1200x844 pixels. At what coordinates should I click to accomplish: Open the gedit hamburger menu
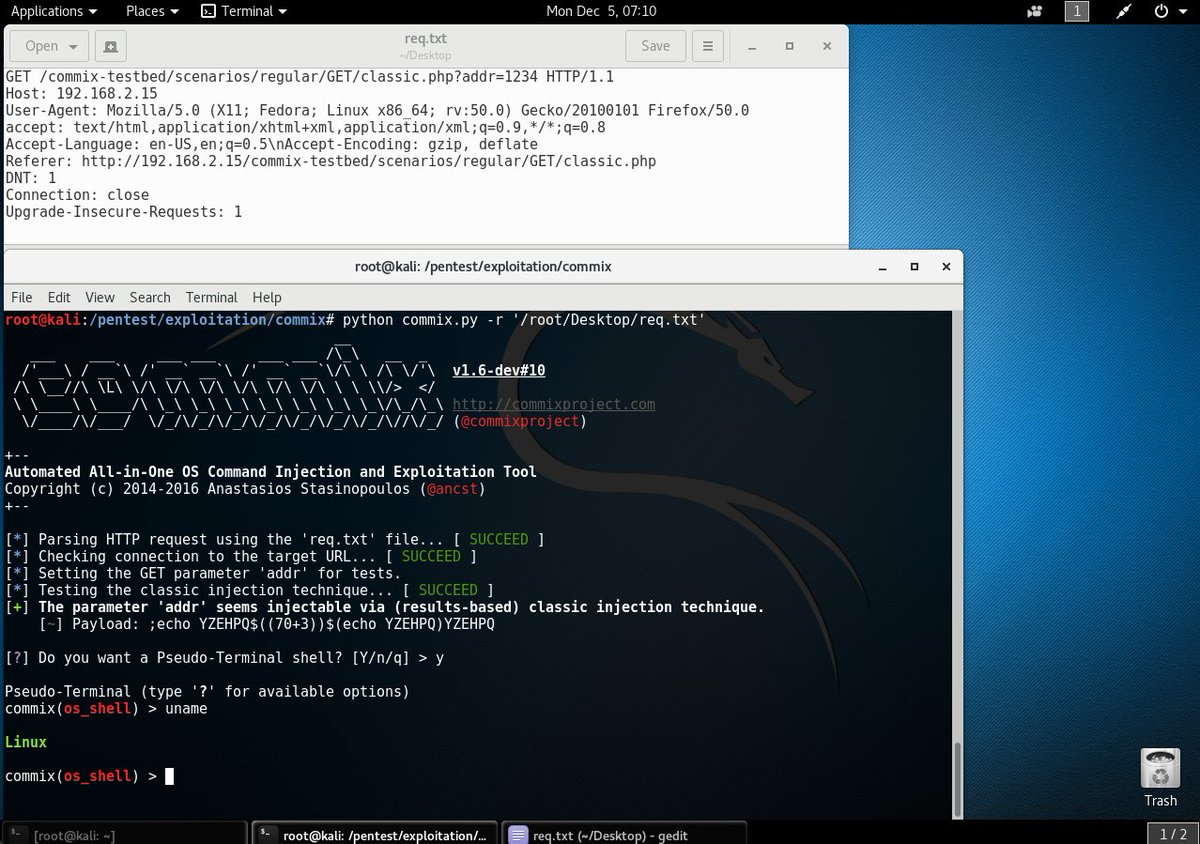pyautogui.click(x=707, y=46)
